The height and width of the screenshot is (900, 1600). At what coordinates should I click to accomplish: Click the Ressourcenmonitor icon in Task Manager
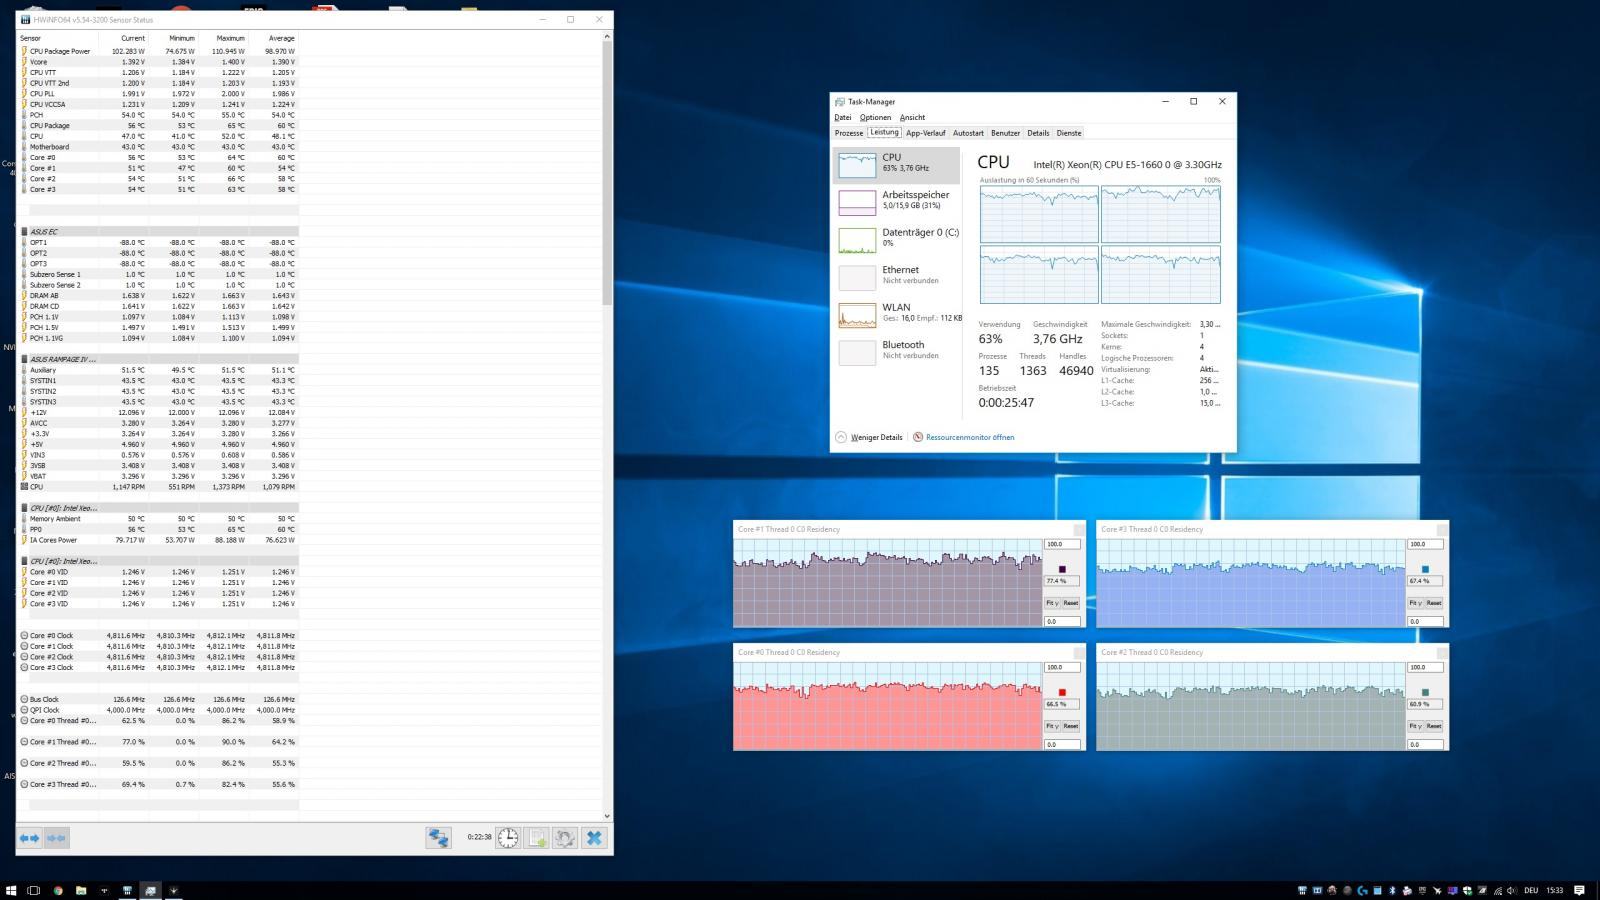pyautogui.click(x=918, y=437)
